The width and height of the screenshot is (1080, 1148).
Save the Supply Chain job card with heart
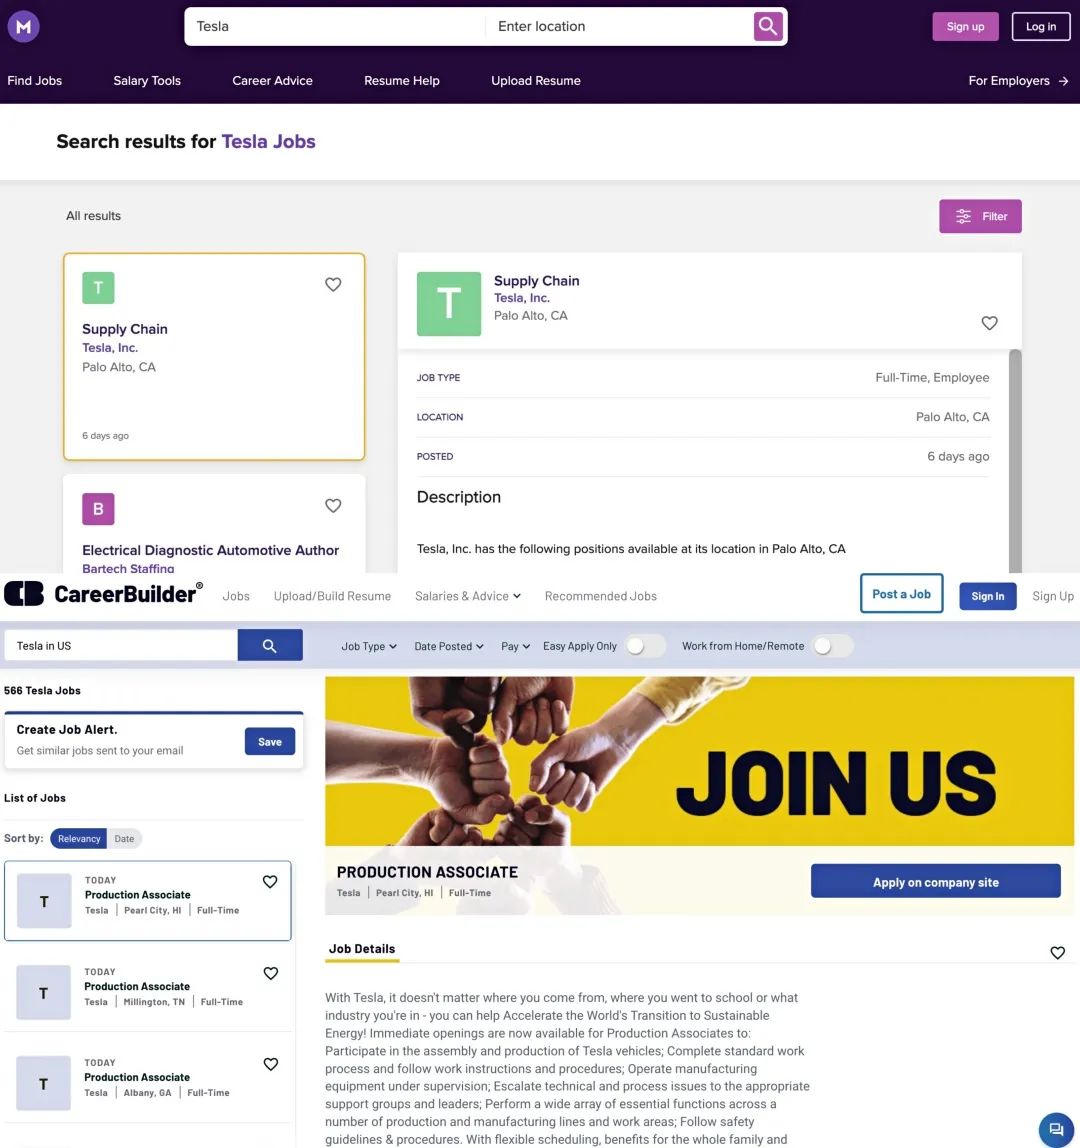click(333, 284)
